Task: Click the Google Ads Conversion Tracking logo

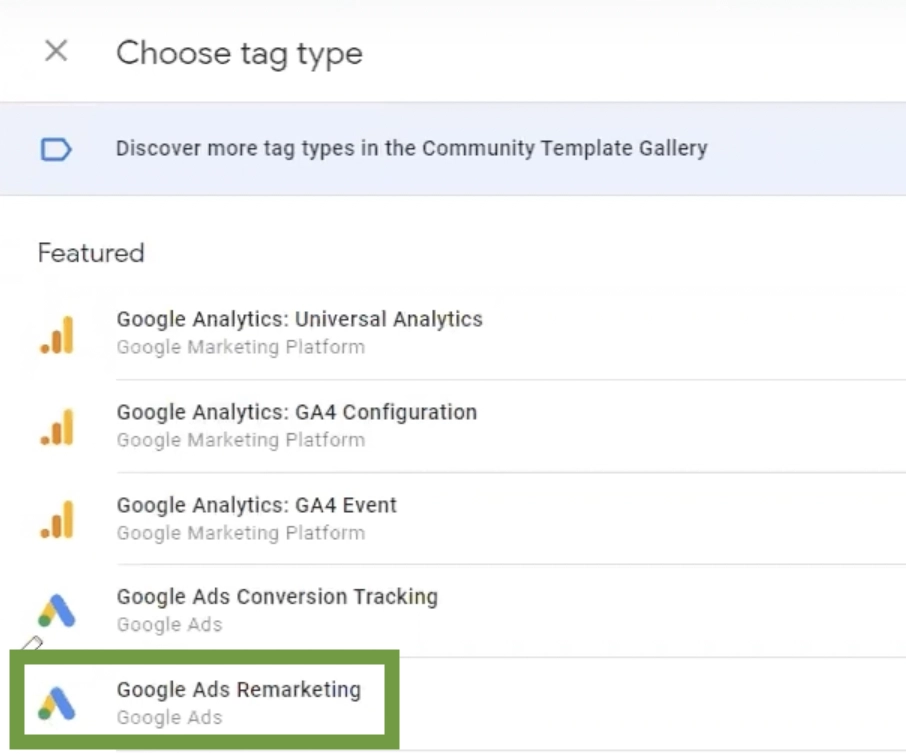Action: click(57, 611)
